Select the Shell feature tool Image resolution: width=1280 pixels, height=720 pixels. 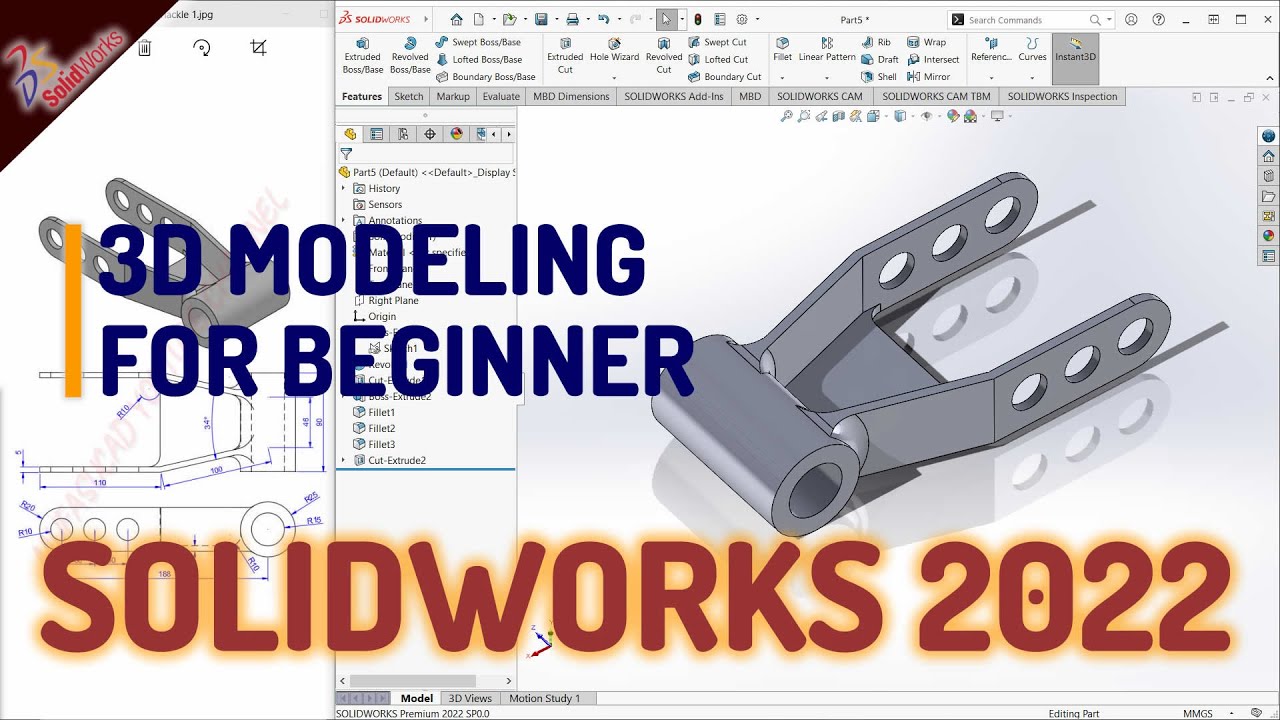coord(879,76)
